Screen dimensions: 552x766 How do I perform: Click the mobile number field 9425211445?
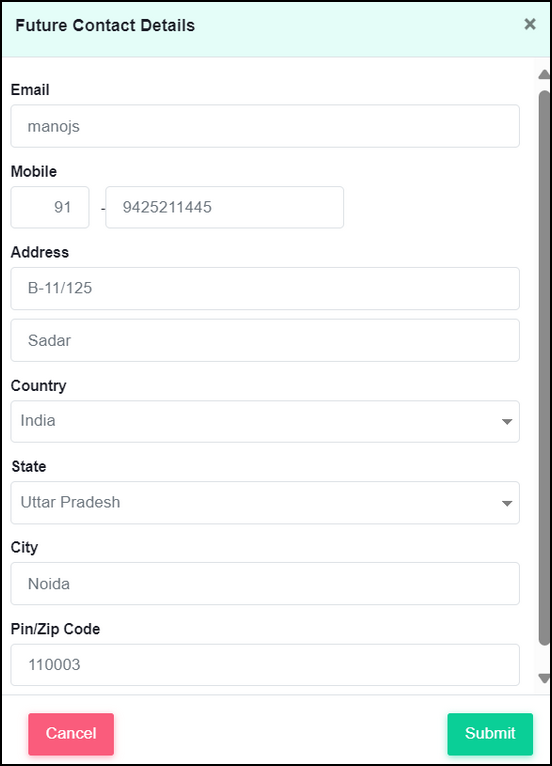coord(225,207)
